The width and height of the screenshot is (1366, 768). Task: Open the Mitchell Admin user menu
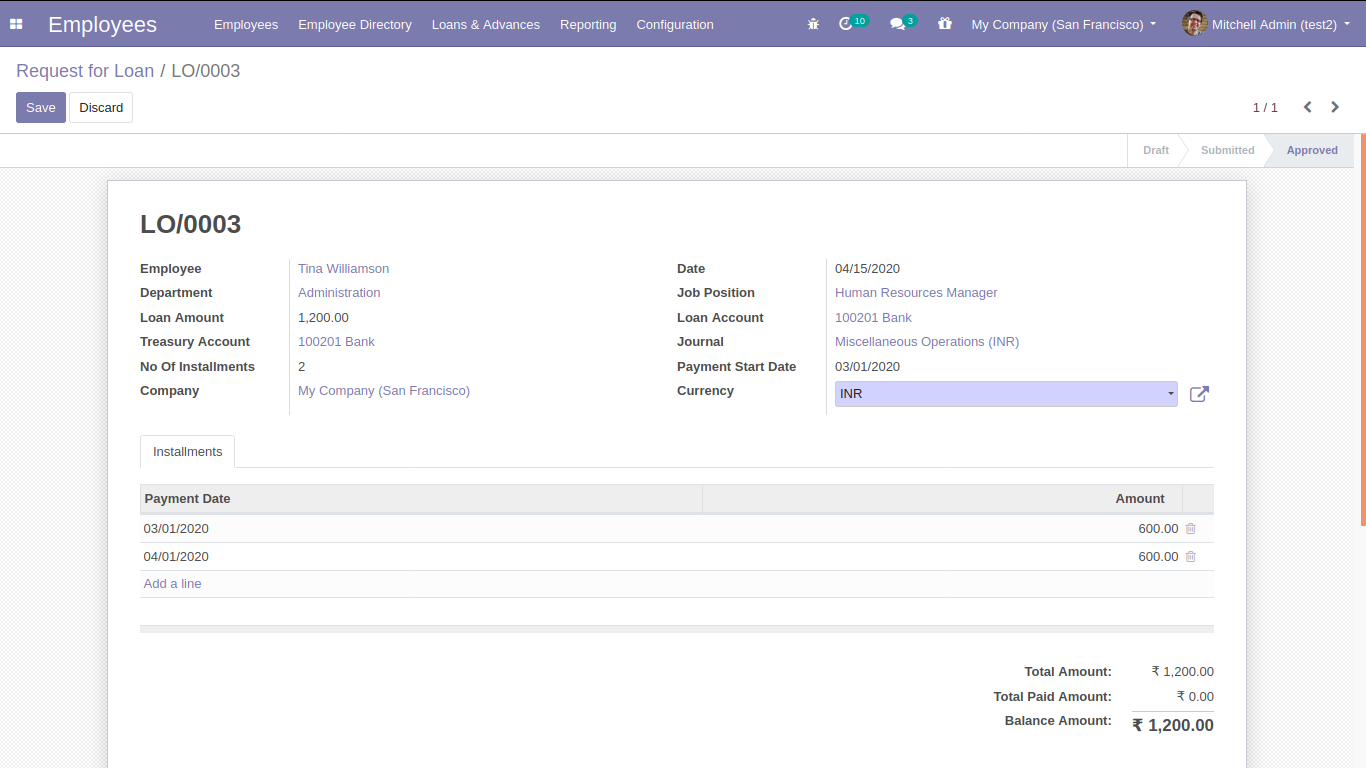click(1264, 24)
